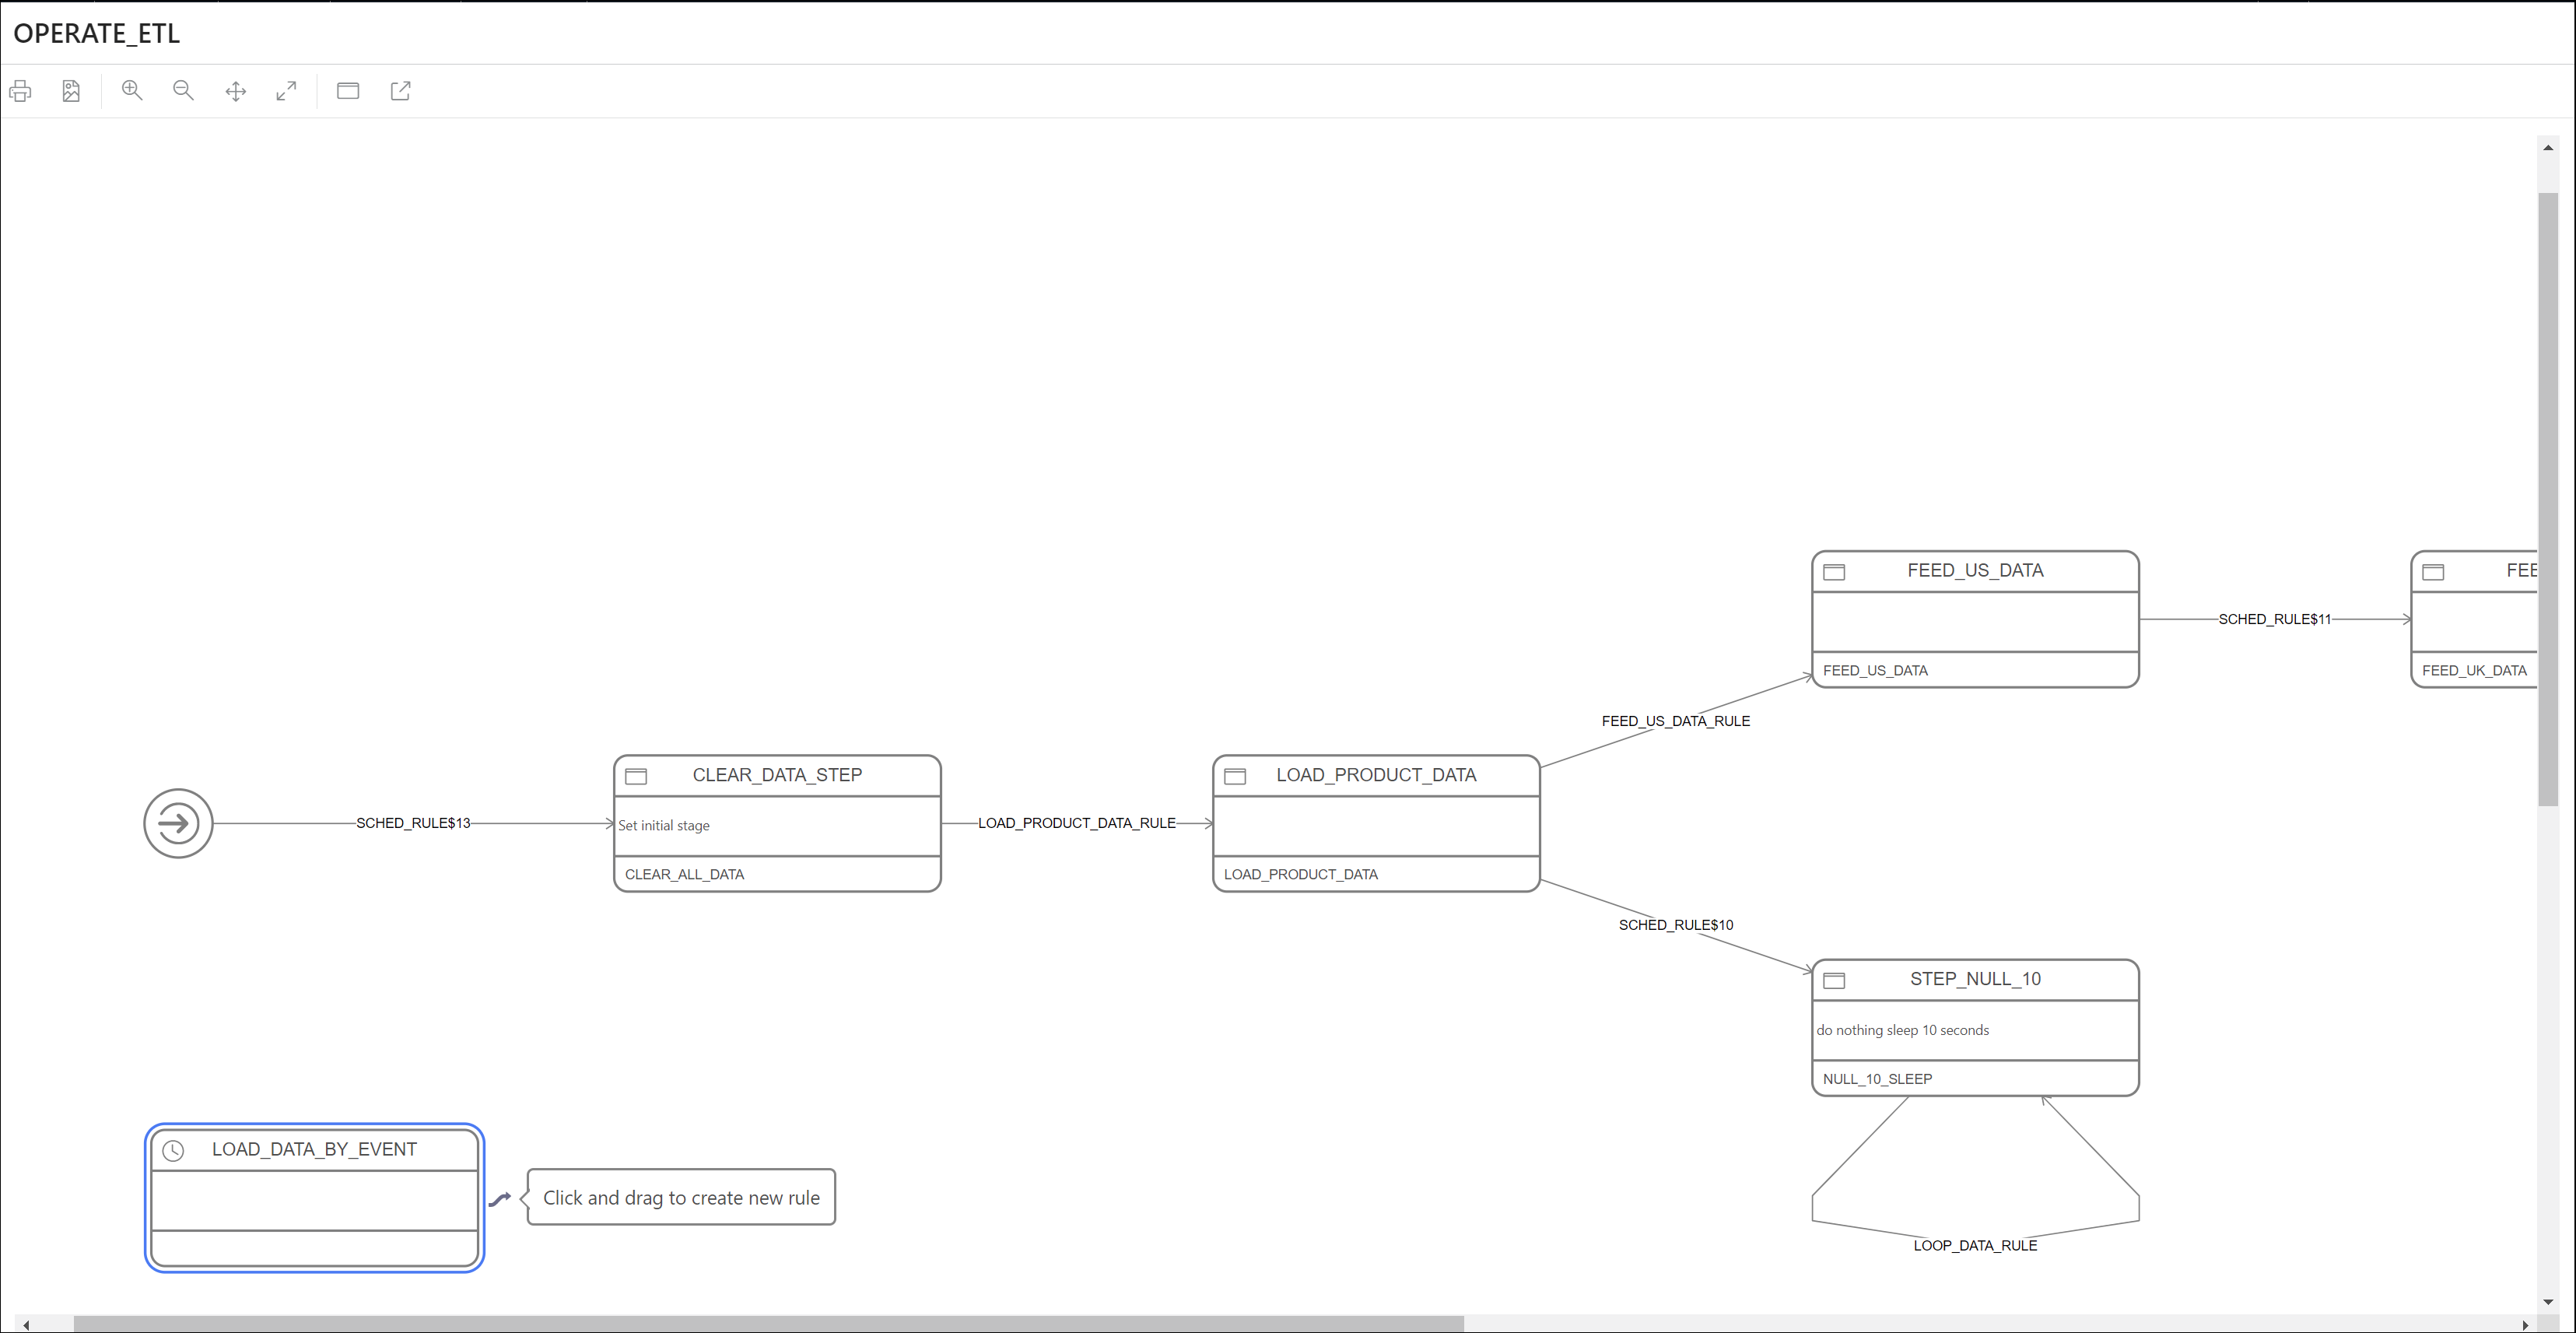Click the clock icon in LOAD_DATA_BY_EVENT step
The height and width of the screenshot is (1333, 2576).
tap(173, 1150)
